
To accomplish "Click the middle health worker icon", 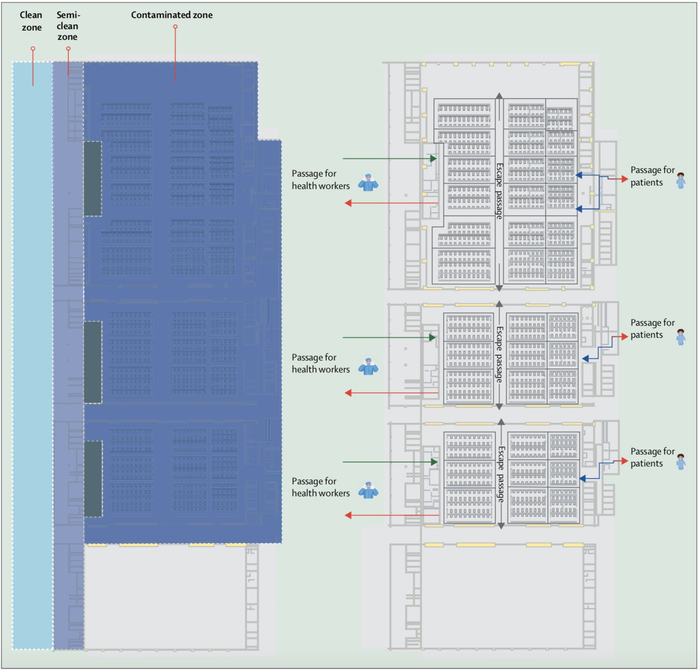I will (x=368, y=366).
